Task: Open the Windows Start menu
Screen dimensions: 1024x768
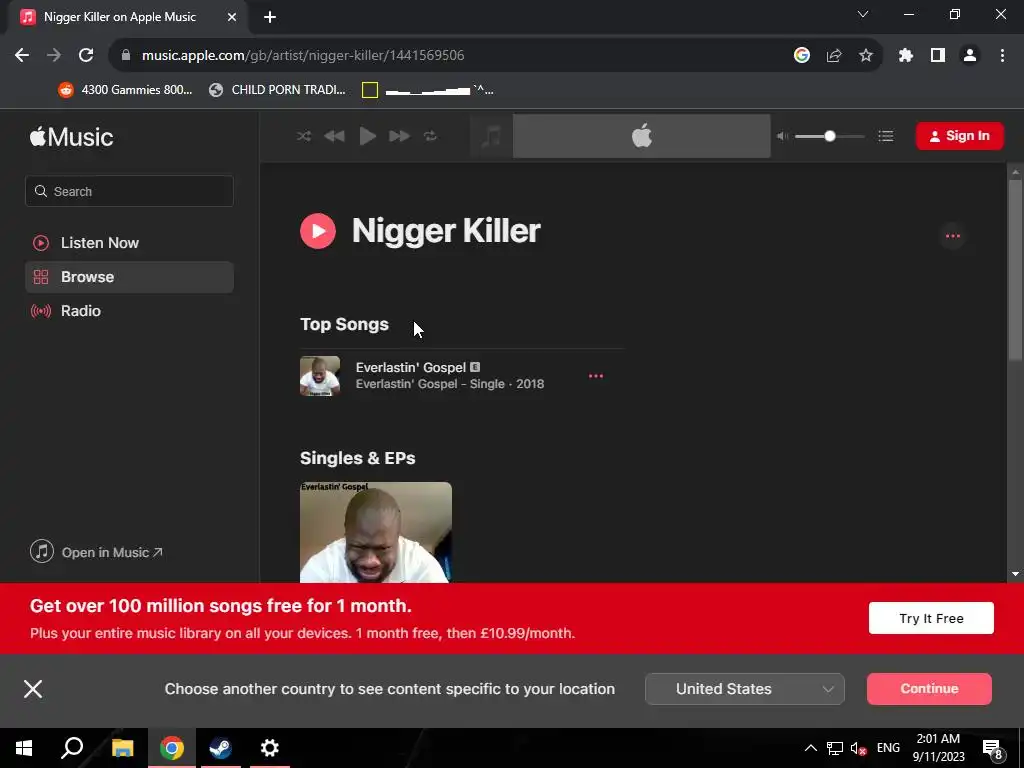Action: click(24, 748)
